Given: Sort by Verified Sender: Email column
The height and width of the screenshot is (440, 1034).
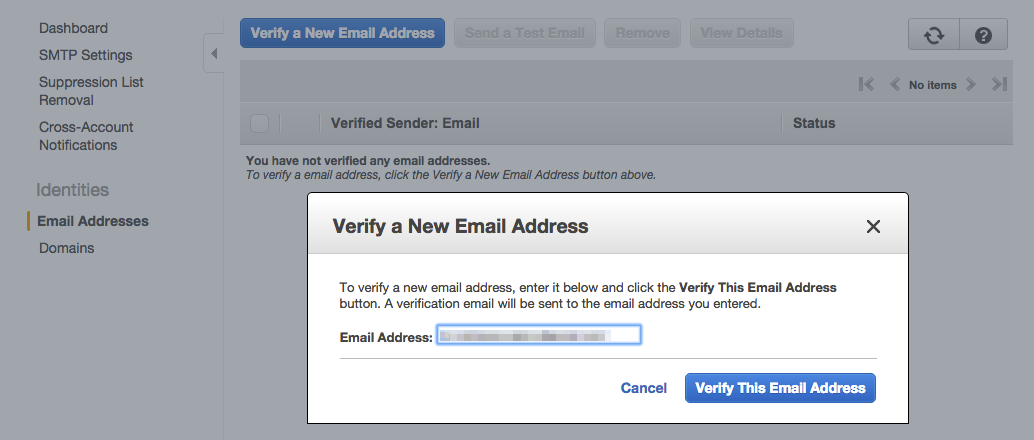Looking at the screenshot, I should 405,123.
